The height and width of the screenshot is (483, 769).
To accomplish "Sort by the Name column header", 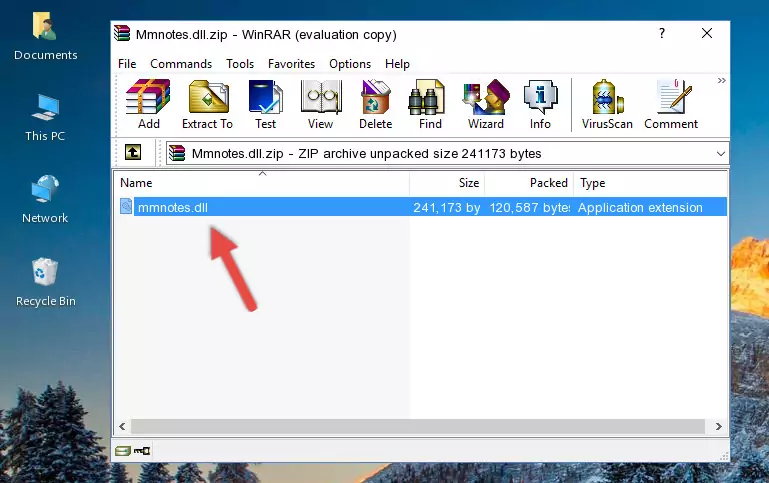I will tap(262, 183).
